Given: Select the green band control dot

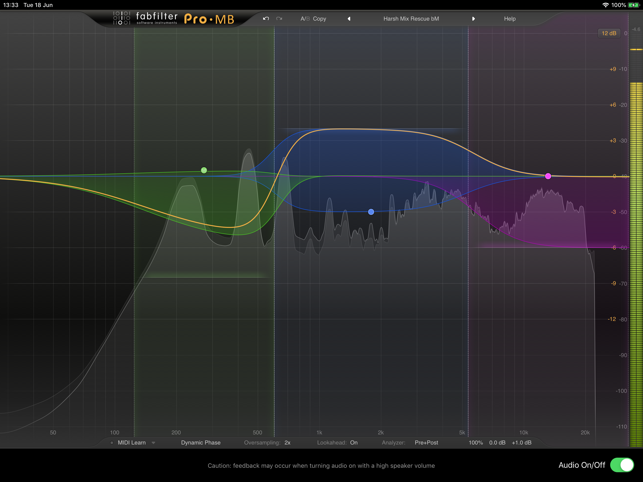Looking at the screenshot, I should tap(204, 170).
